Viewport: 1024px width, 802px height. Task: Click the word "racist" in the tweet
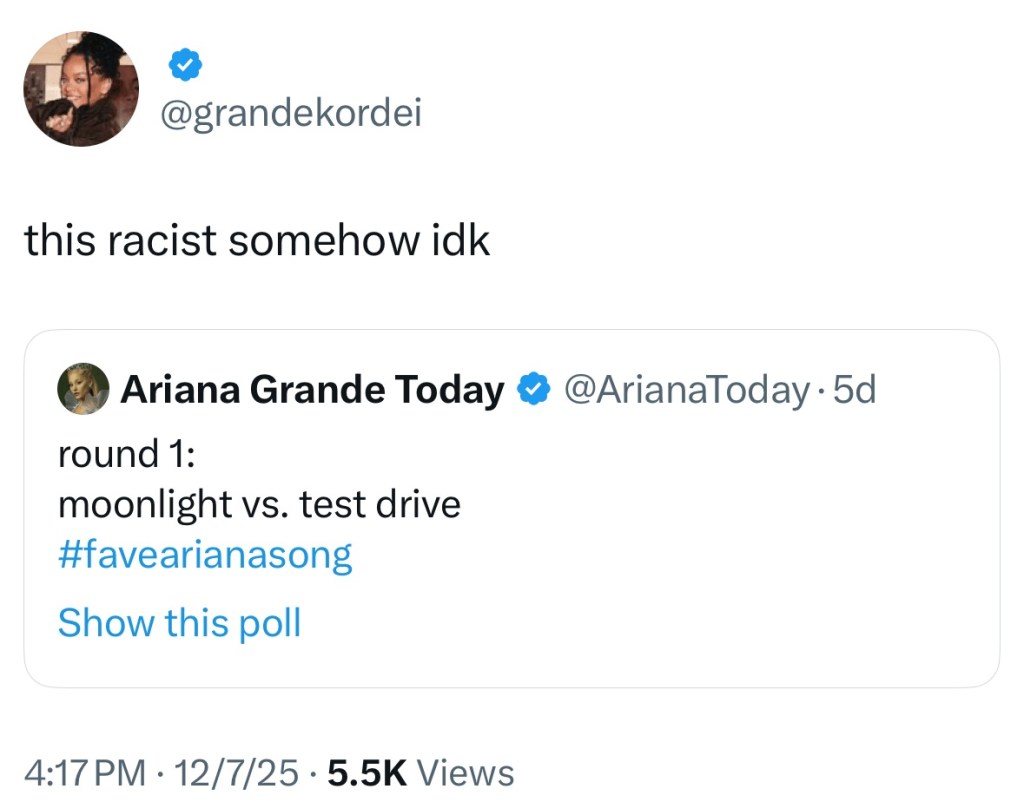174,240
